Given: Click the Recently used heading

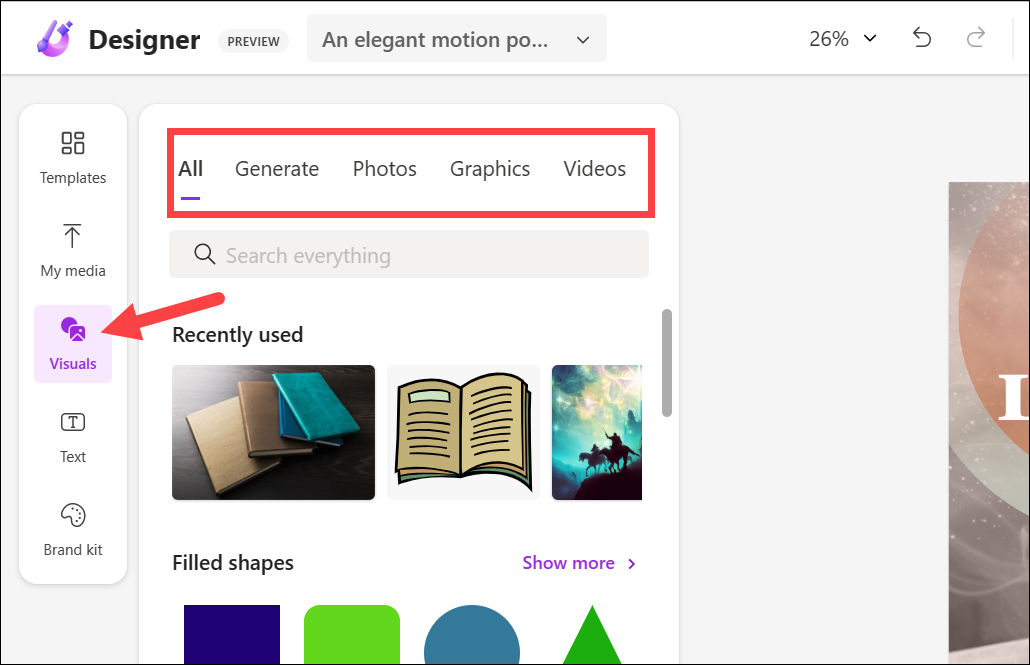Looking at the screenshot, I should pos(238,335).
